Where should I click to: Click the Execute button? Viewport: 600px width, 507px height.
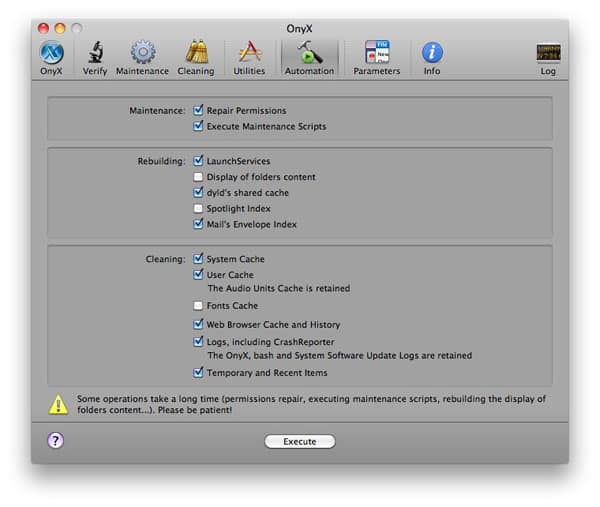coord(300,442)
